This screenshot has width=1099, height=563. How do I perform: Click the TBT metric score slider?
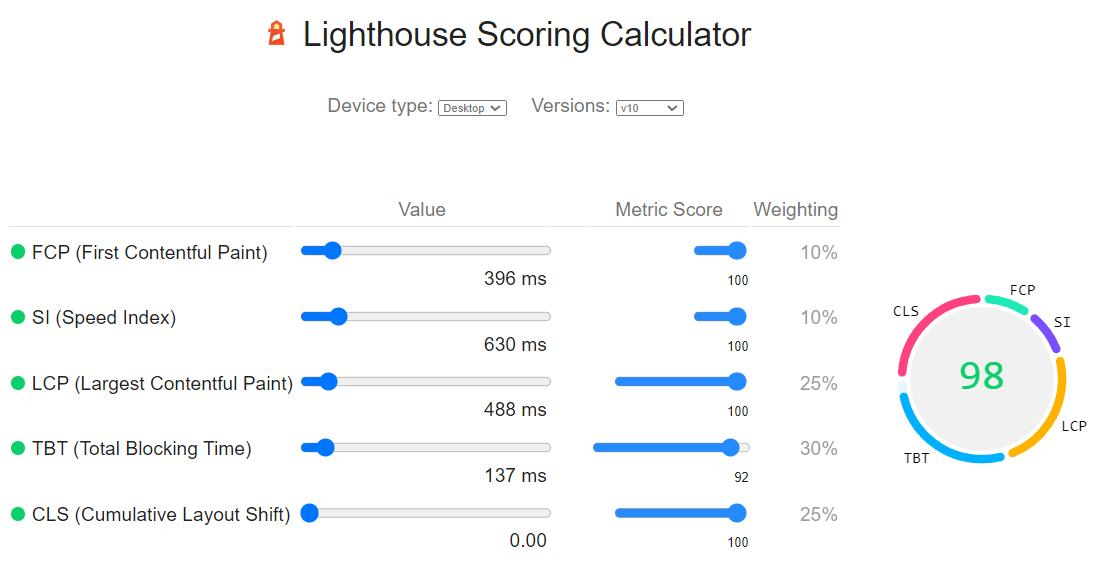tap(670, 447)
